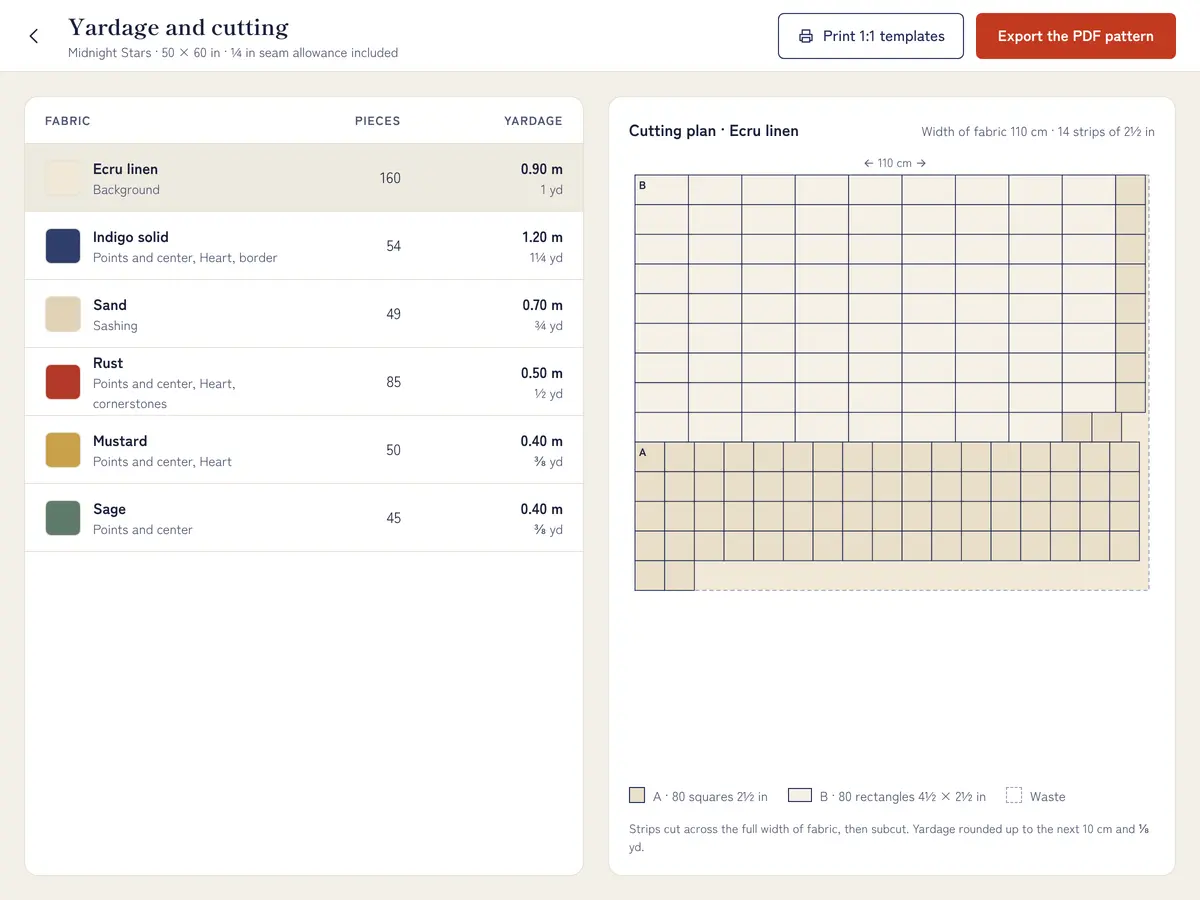Click the rectangle labeled B in cutting plan
The image size is (1200, 900).
pyautogui.click(x=661, y=190)
